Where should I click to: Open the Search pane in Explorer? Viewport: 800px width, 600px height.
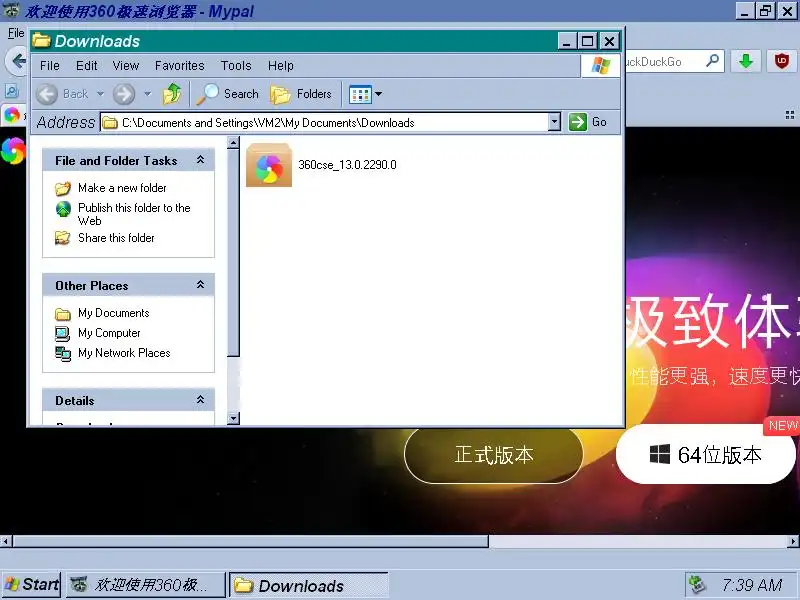(x=228, y=94)
